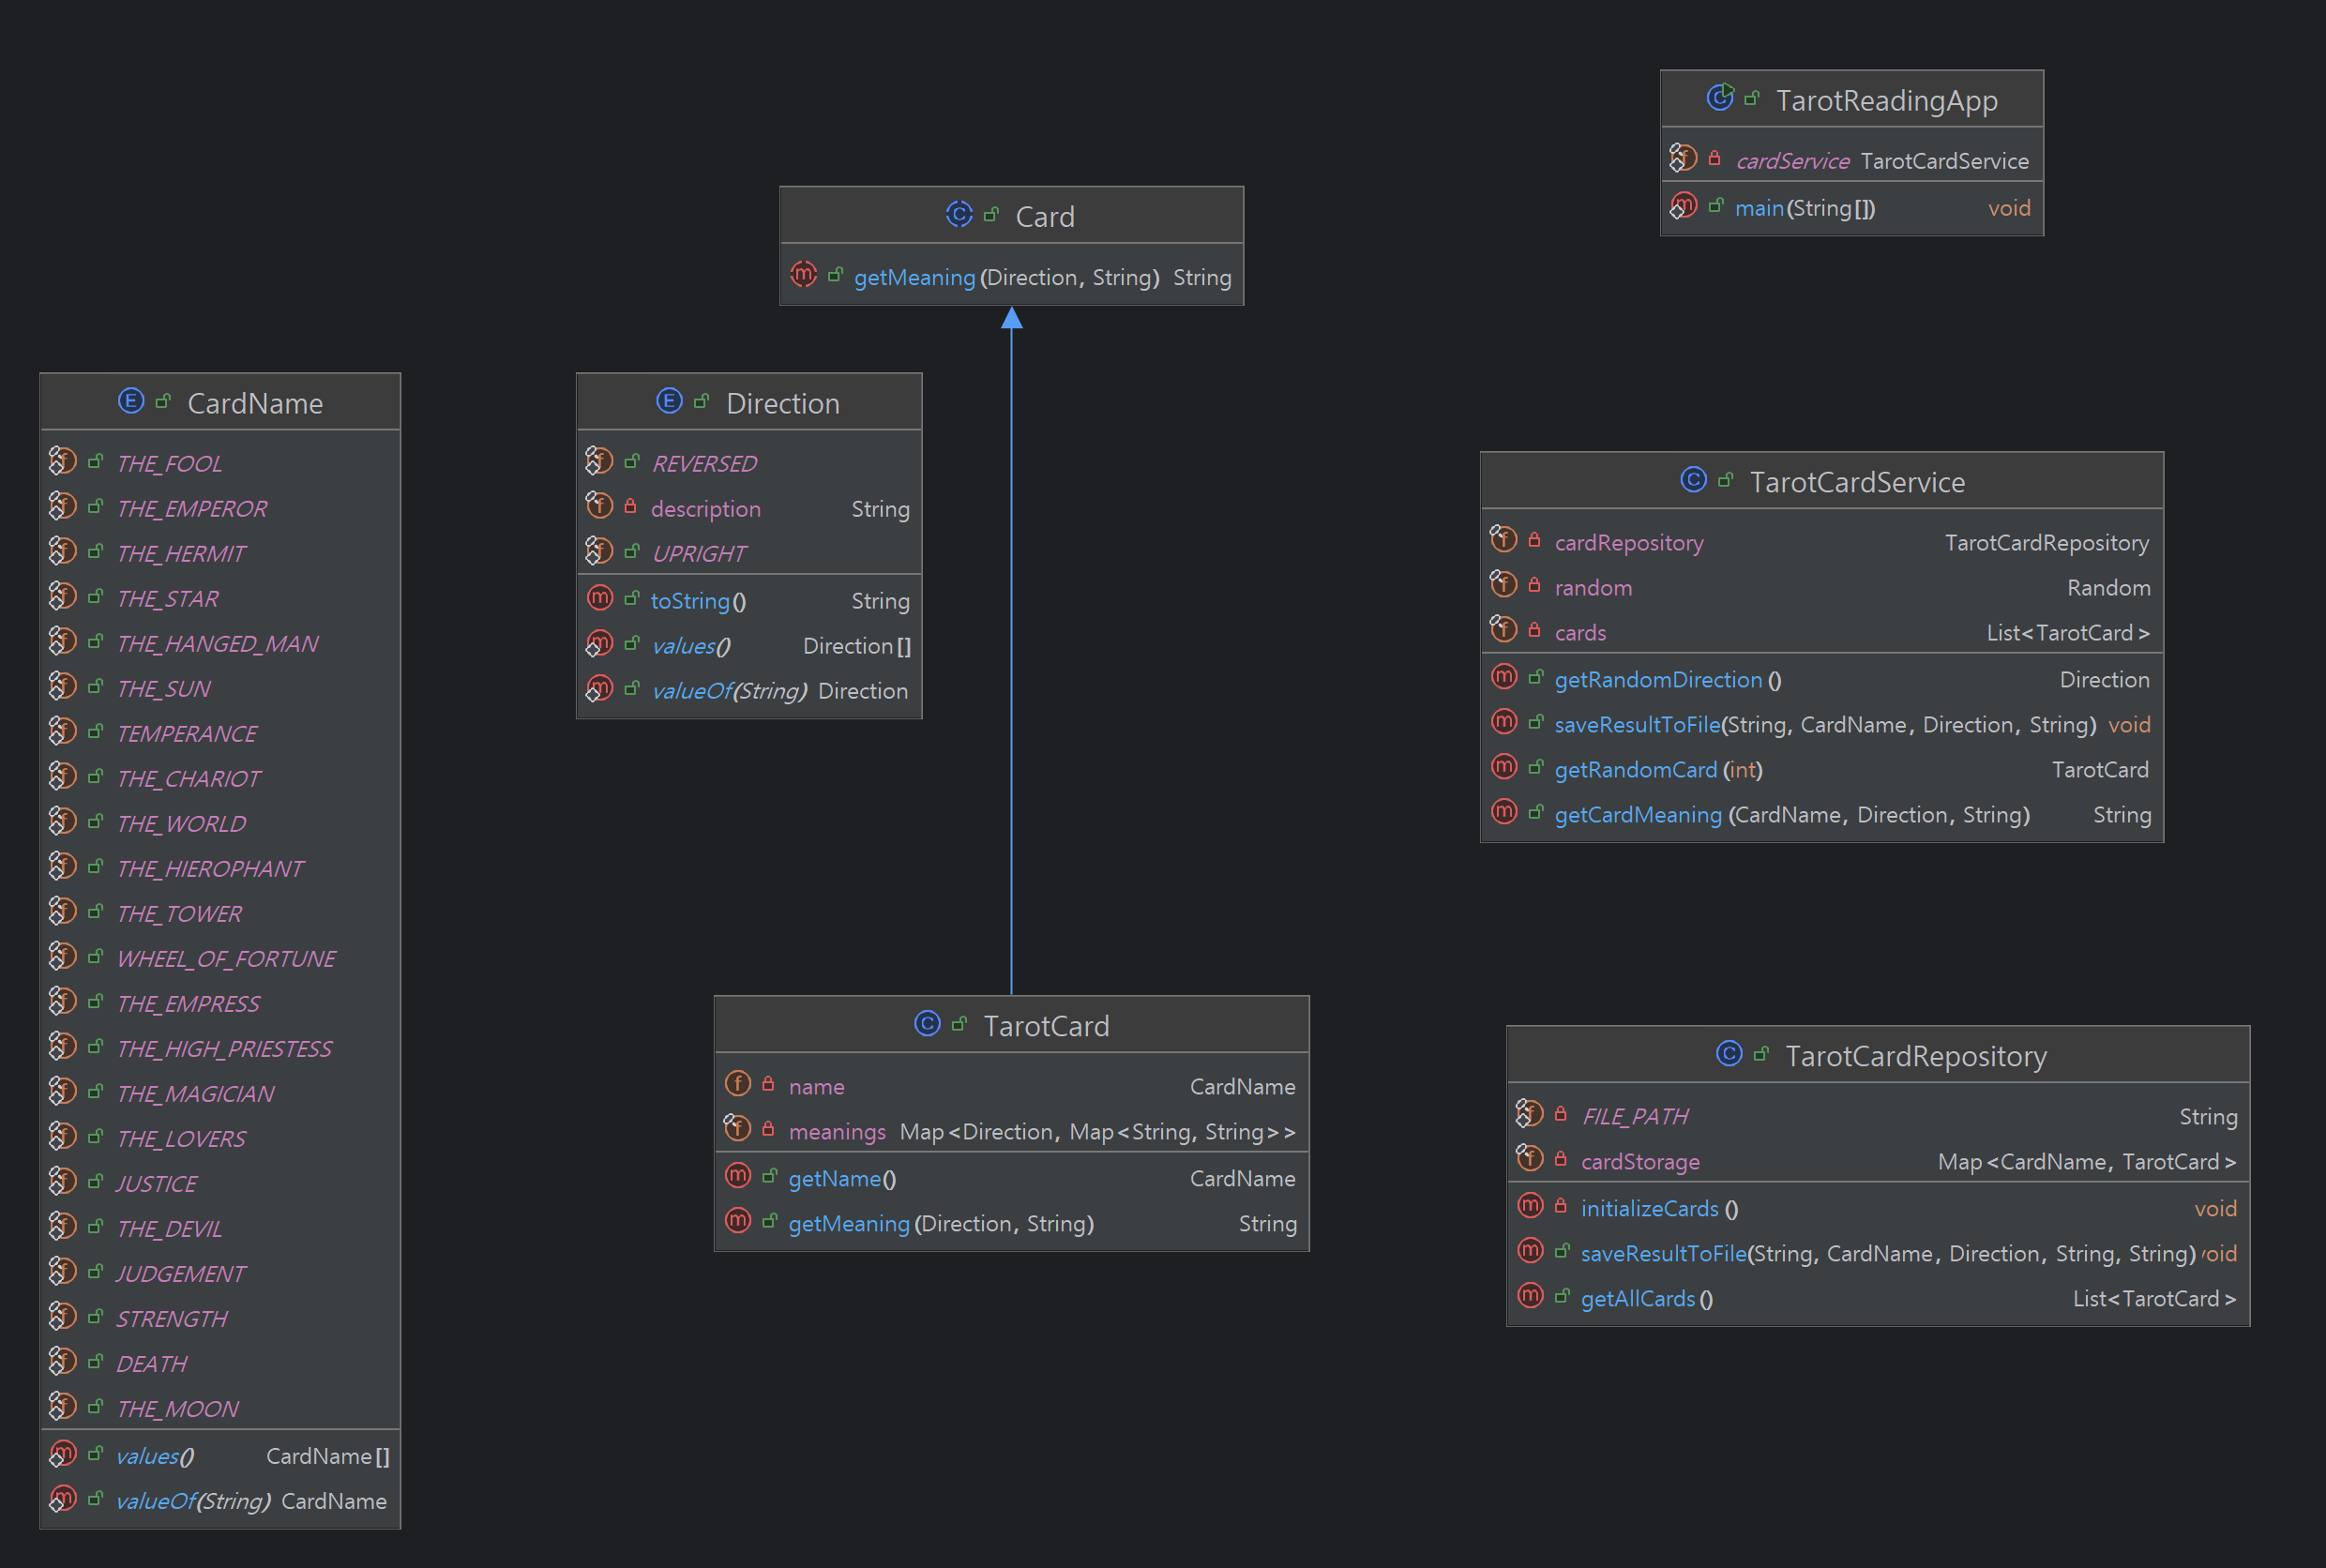Click the enum icon beside CardName header
The image size is (2326, 1568).
pyautogui.click(x=131, y=402)
